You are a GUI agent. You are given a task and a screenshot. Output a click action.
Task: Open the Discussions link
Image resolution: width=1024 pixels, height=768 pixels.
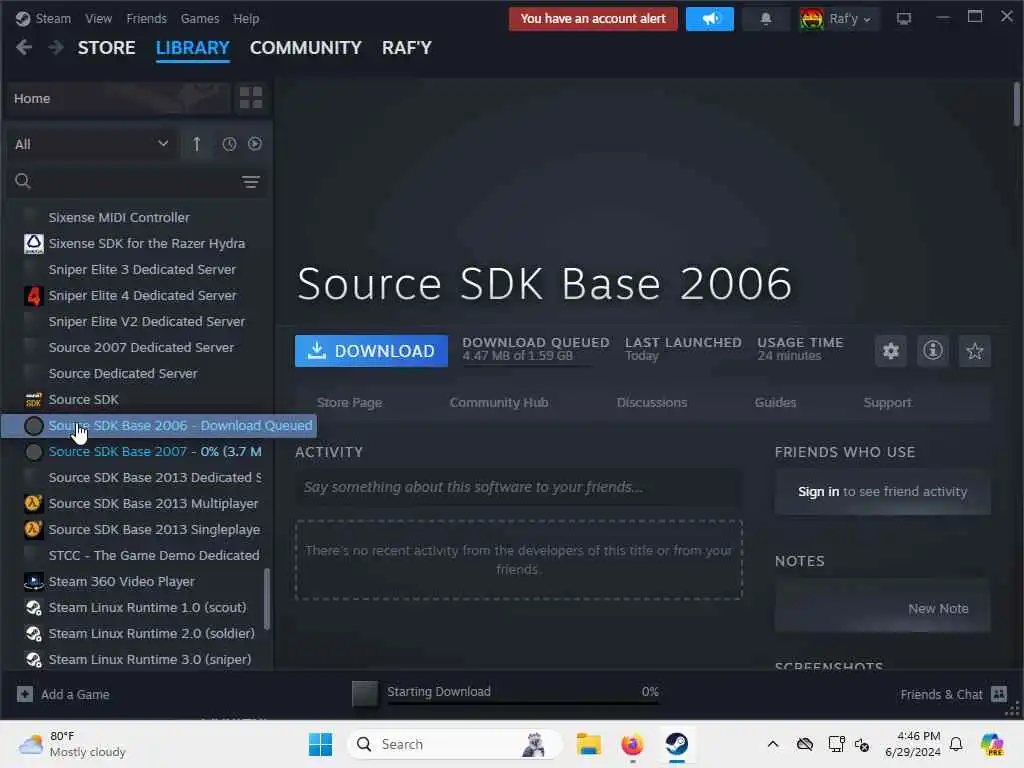click(x=652, y=403)
